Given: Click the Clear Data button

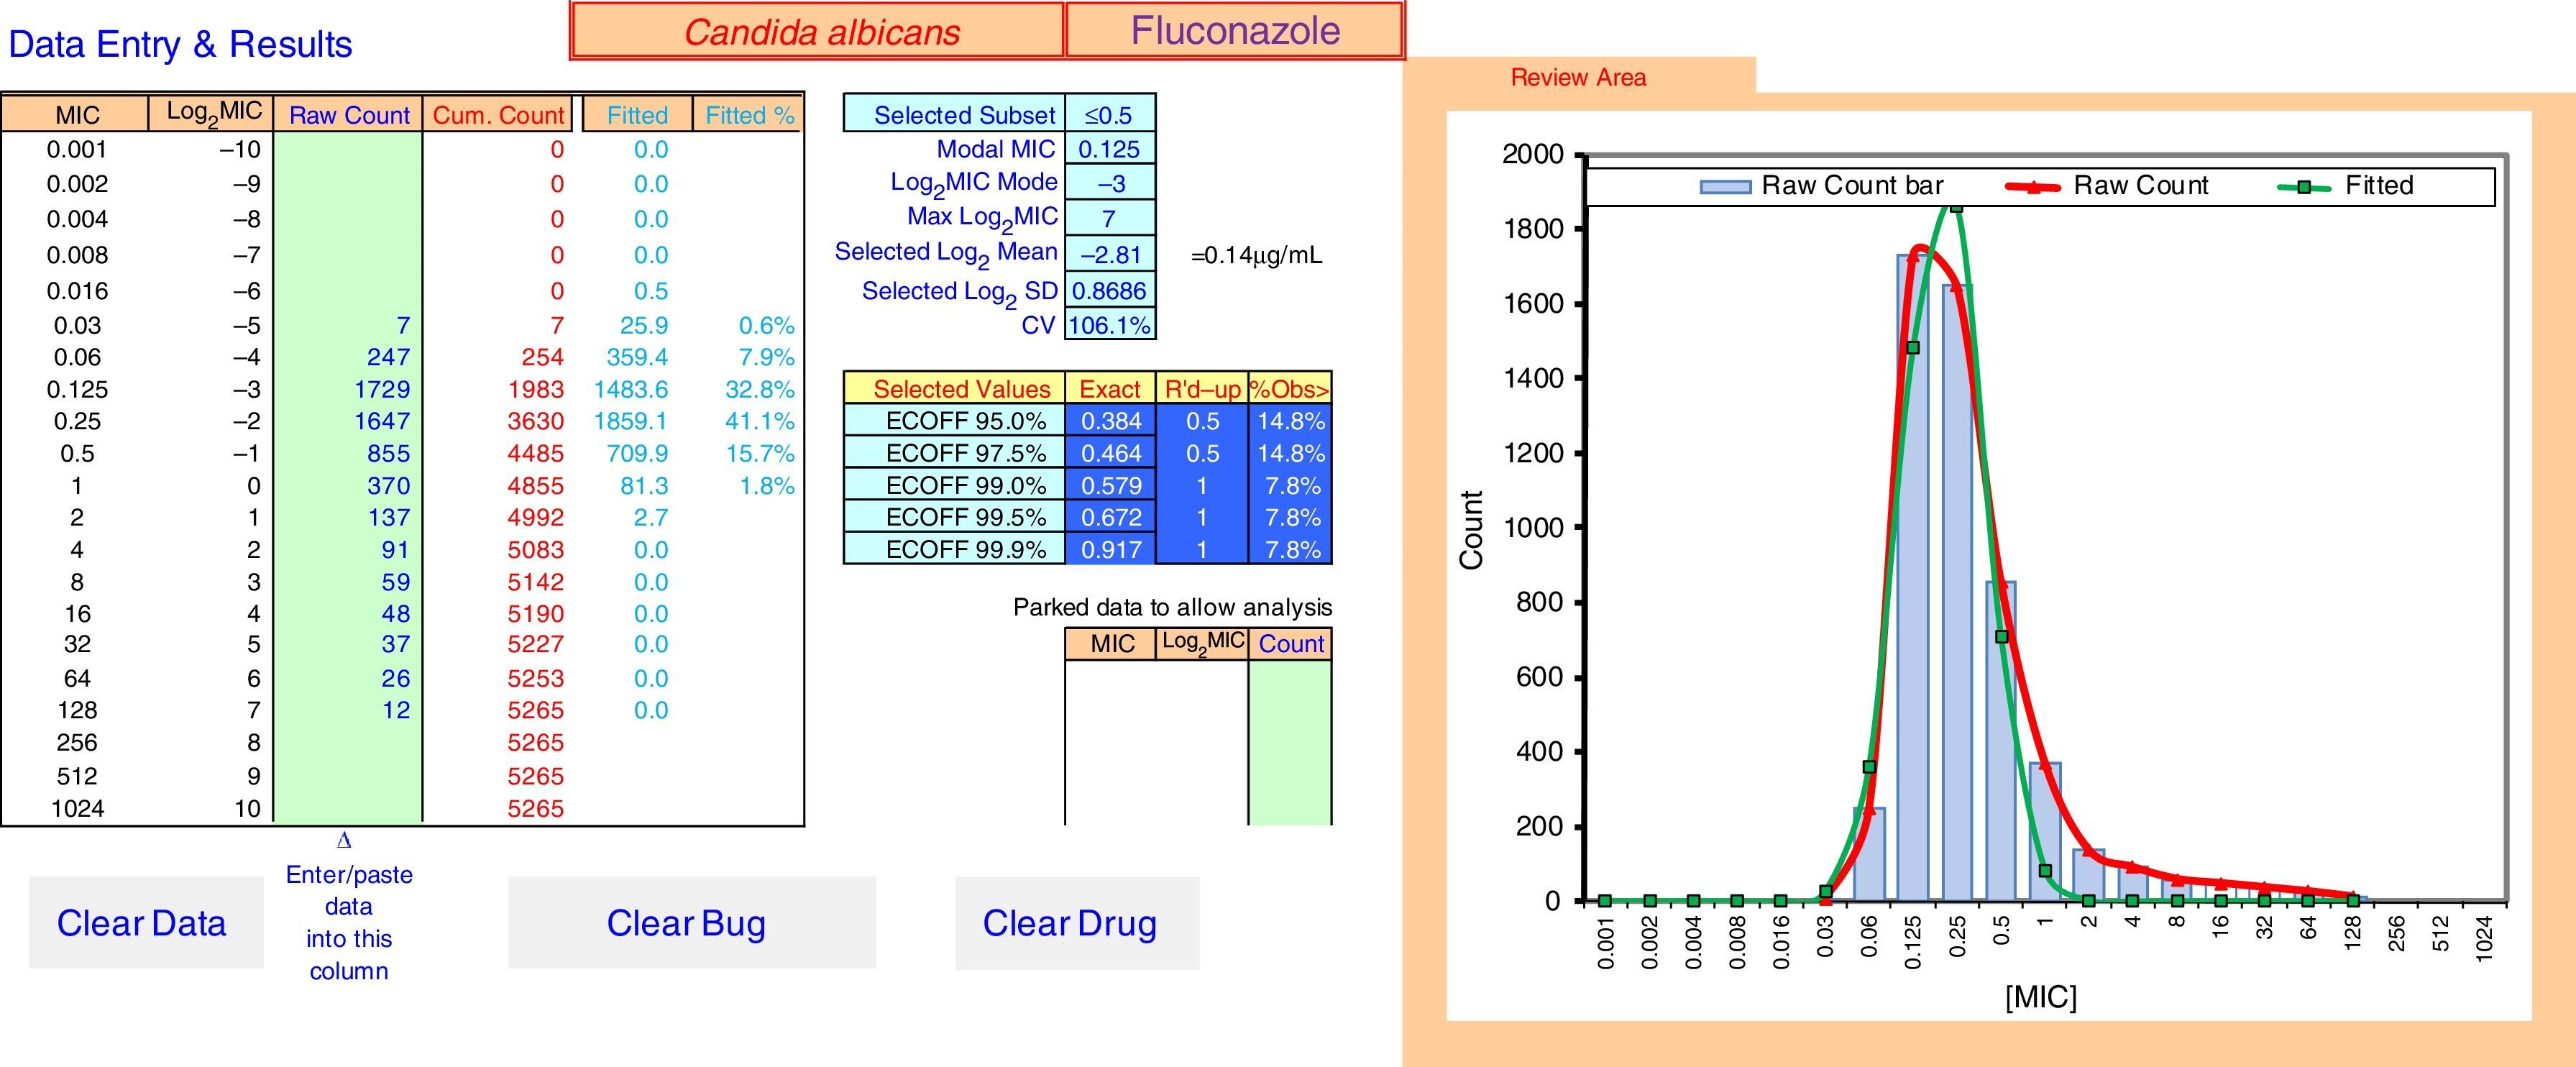Looking at the screenshot, I should (x=145, y=922).
